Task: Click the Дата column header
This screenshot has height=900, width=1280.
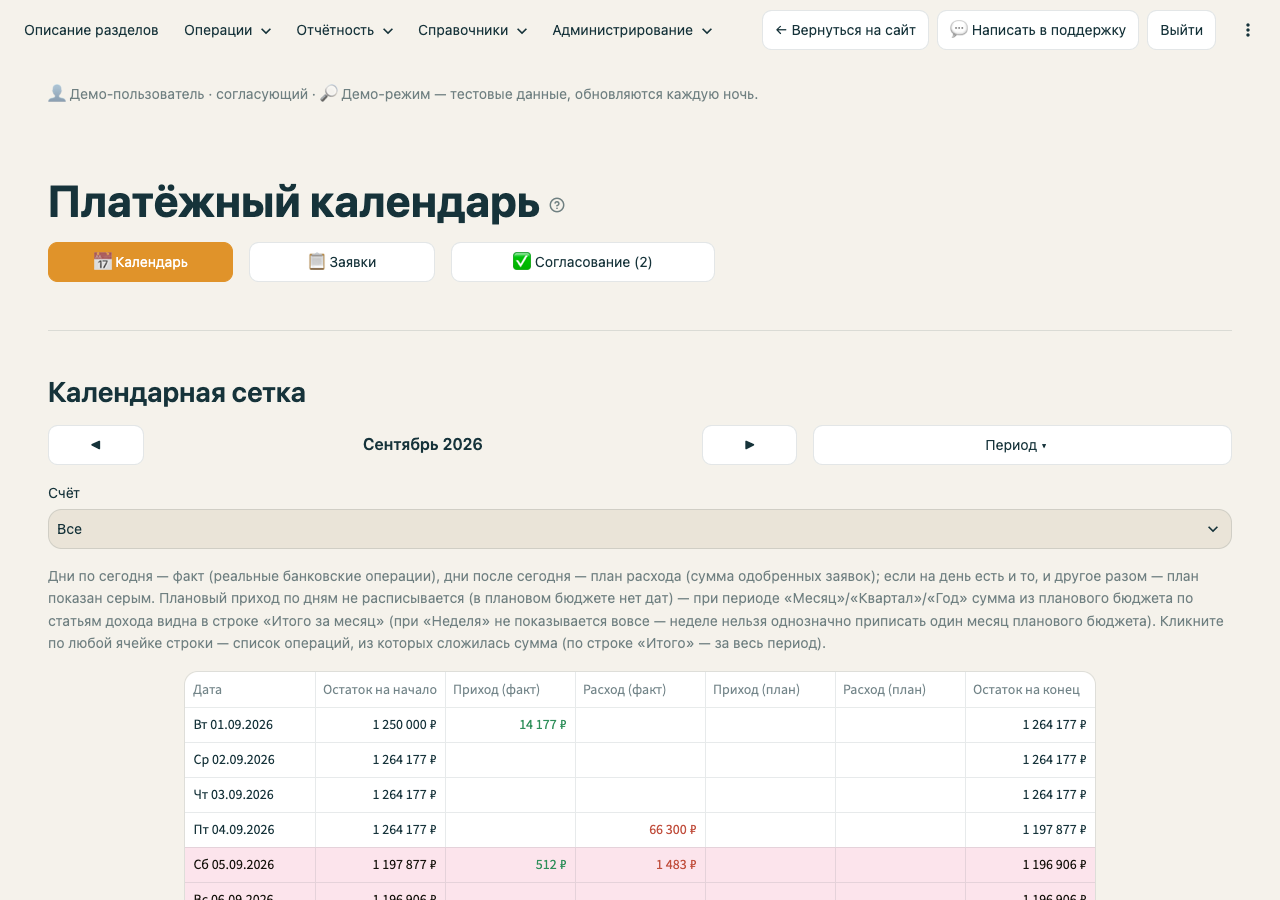Action: 250,690
